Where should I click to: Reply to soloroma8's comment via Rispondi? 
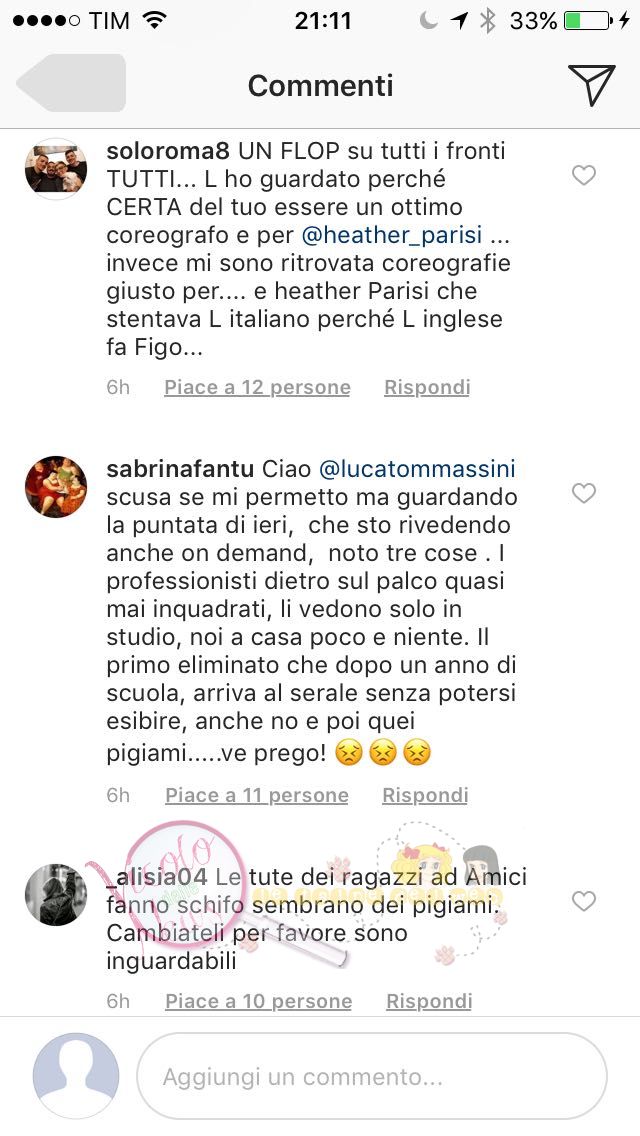click(x=427, y=388)
